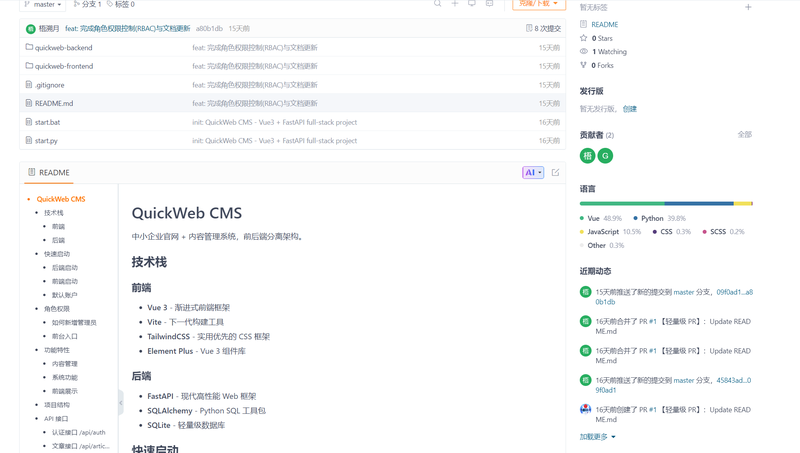Viewport: 800px width, 453px height.
Task: Jump to 认证接口 /api/auth in outline
Action: [79, 432]
